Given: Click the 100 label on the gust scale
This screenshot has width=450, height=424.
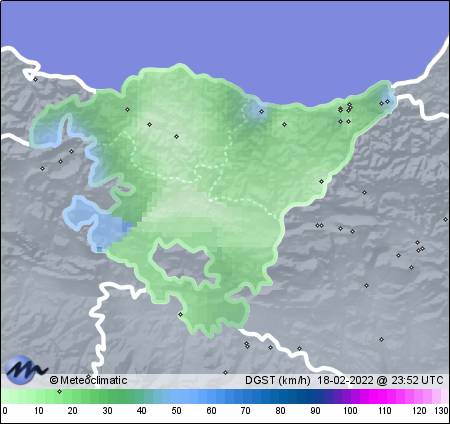Looking at the screenshot, I should point(350,410).
